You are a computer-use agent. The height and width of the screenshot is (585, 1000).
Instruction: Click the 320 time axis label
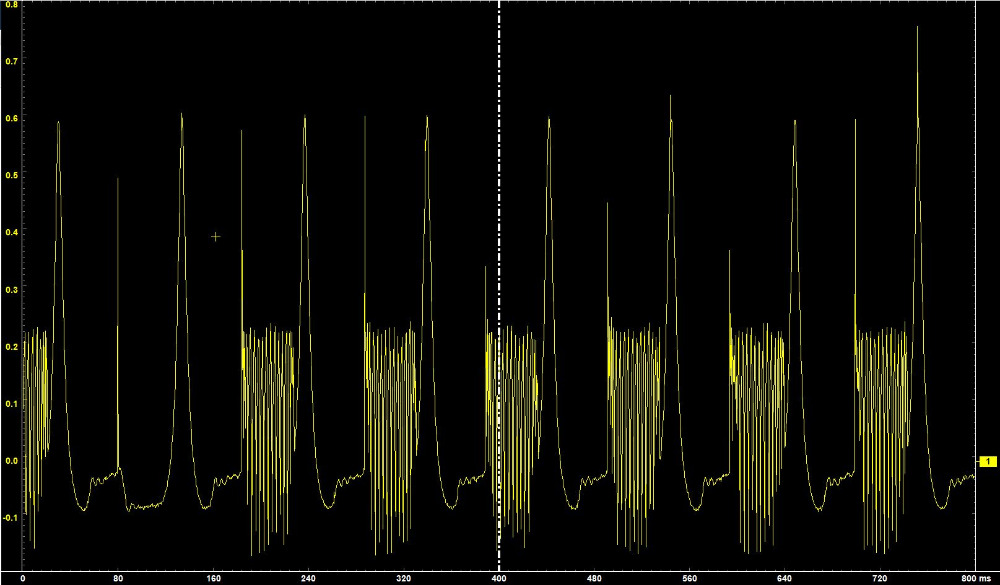[x=403, y=578]
